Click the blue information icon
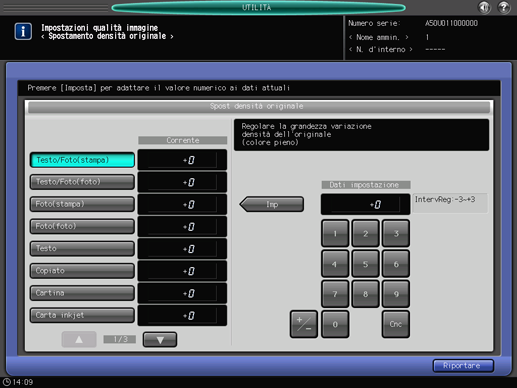This screenshot has height=388, width=517. (23, 31)
